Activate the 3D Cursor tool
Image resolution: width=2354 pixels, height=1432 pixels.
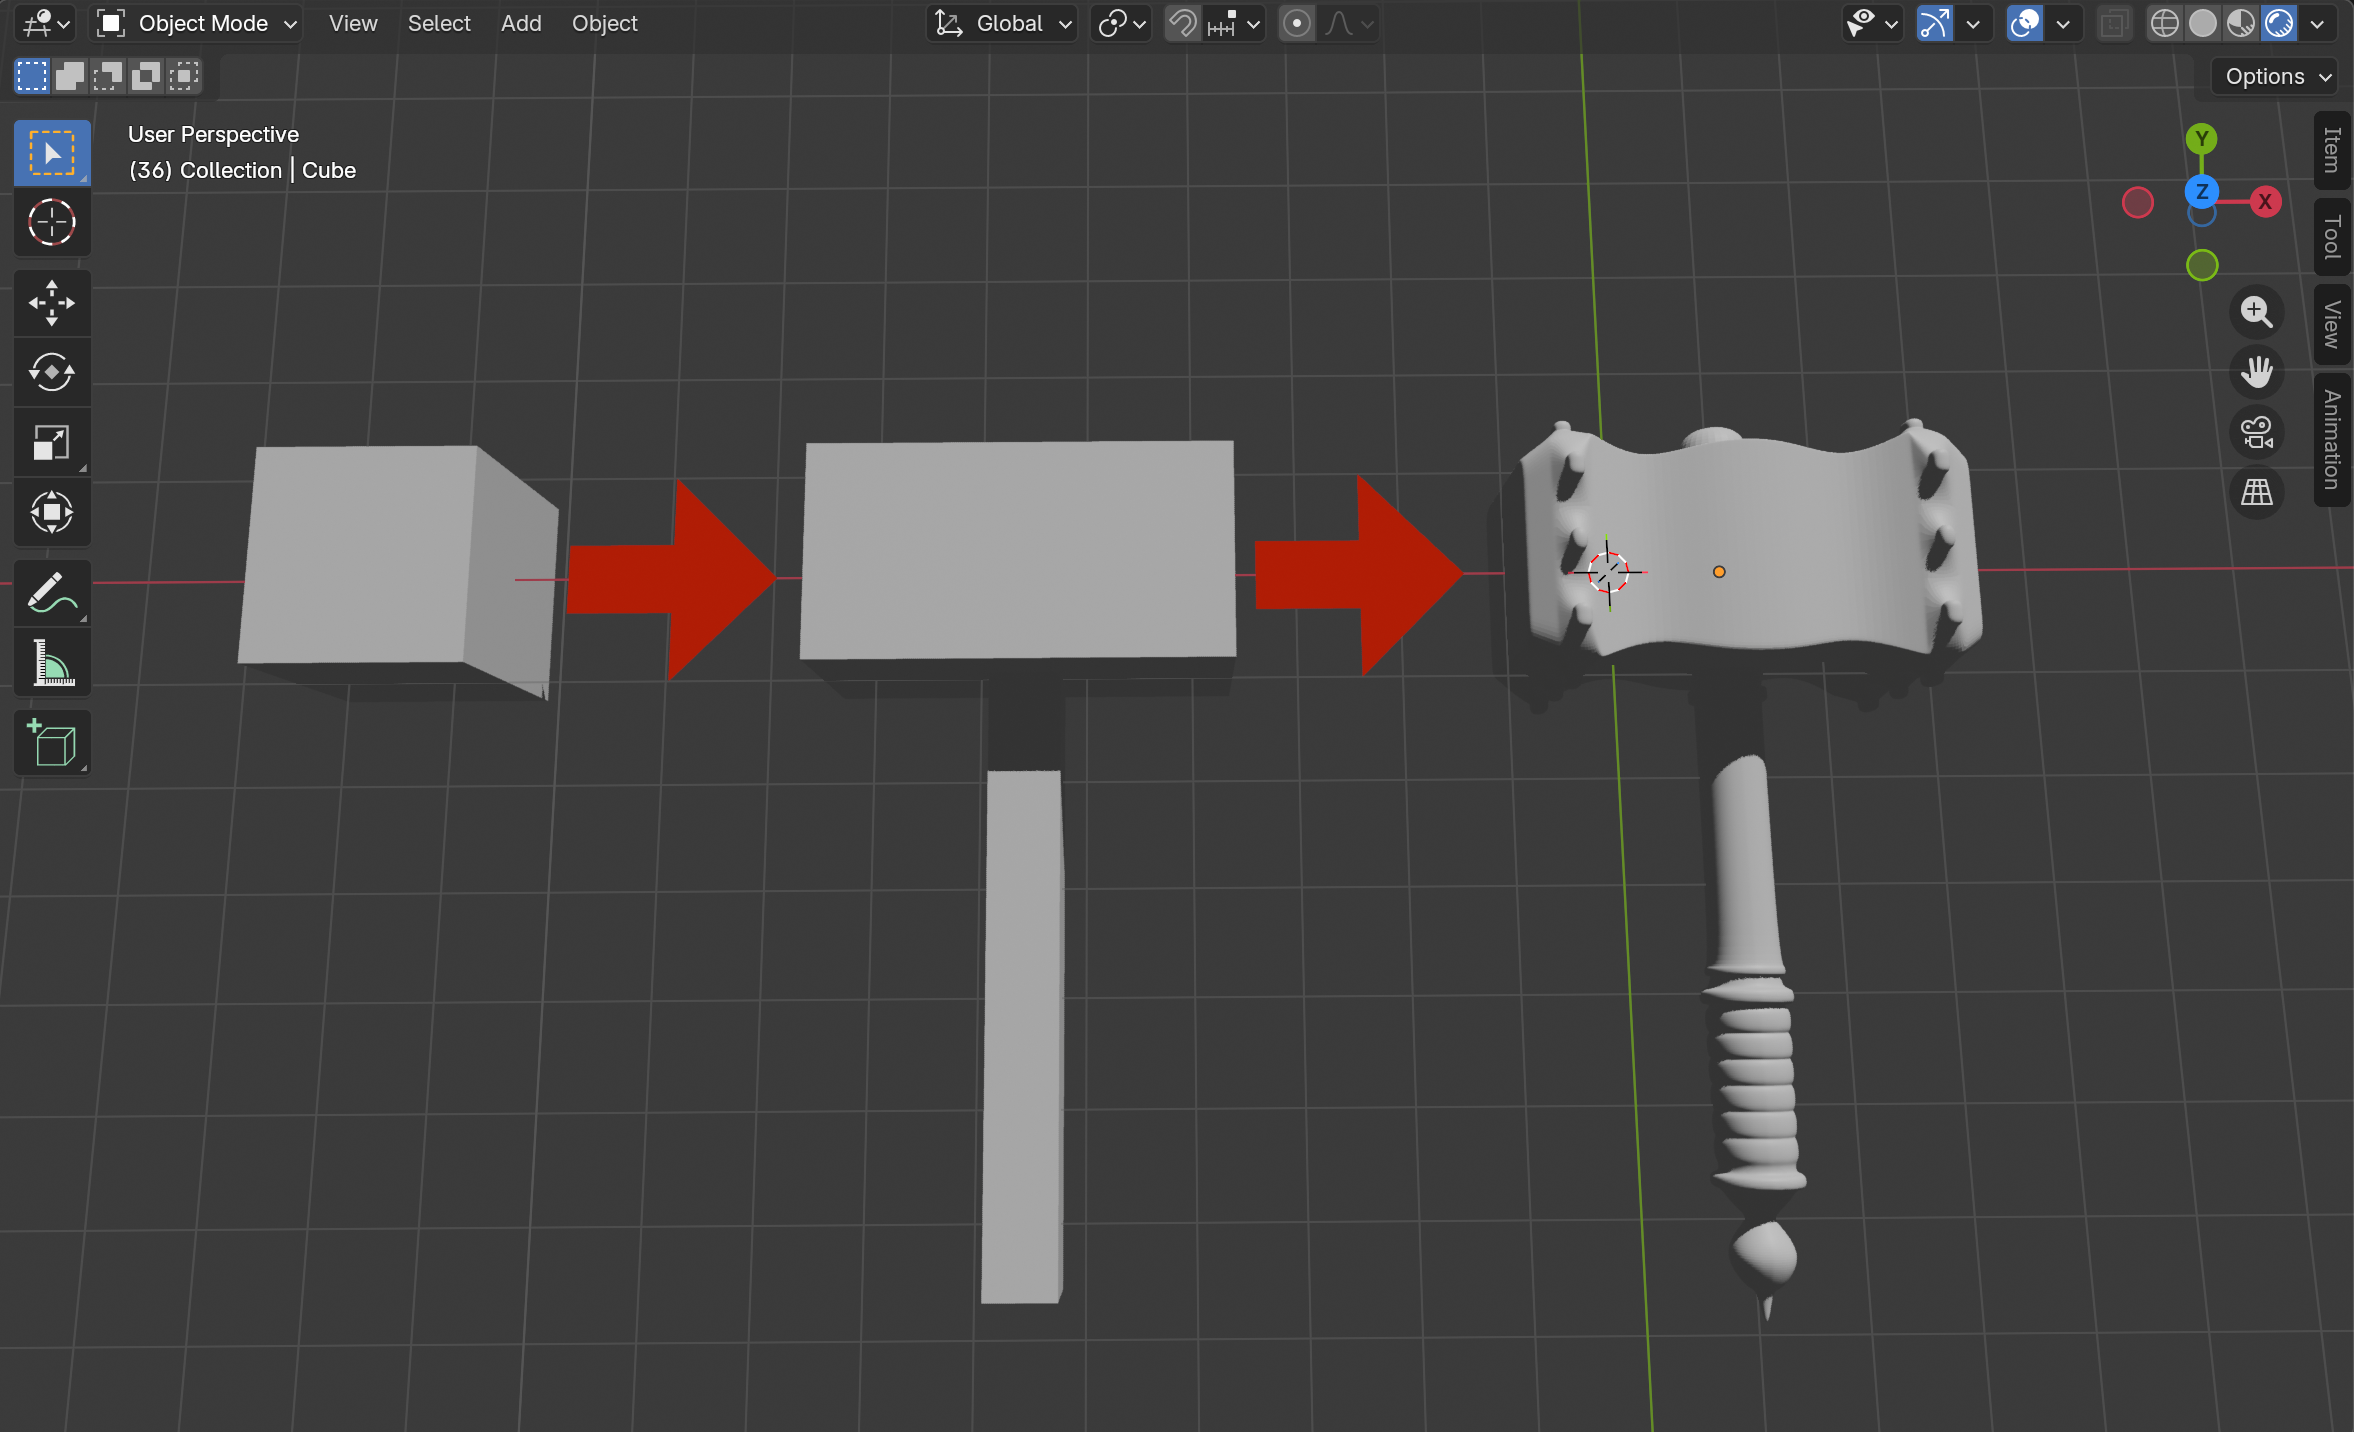[x=52, y=222]
